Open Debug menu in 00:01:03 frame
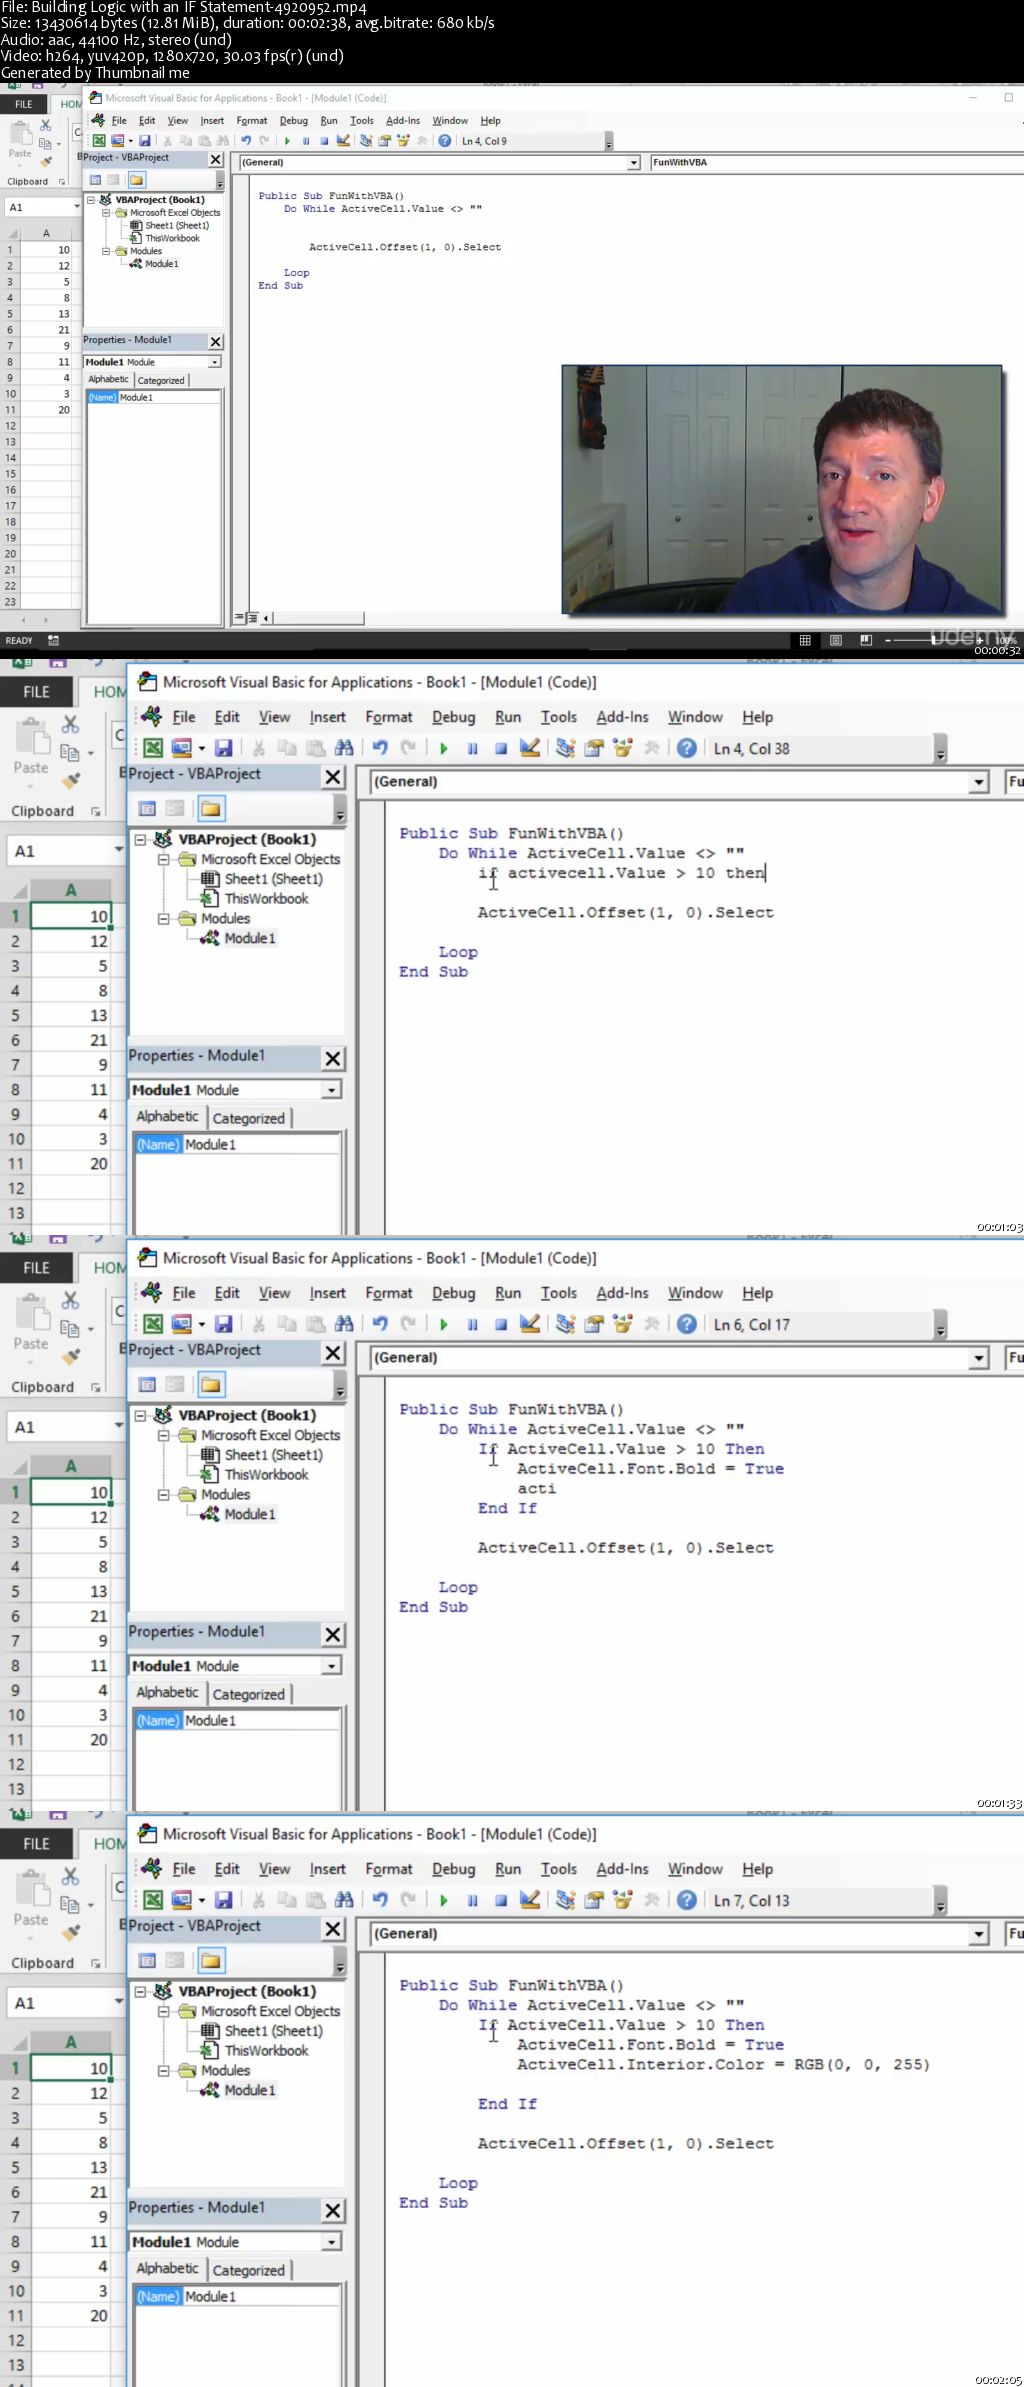Screen dimensions: 1024x2387 coord(453,717)
